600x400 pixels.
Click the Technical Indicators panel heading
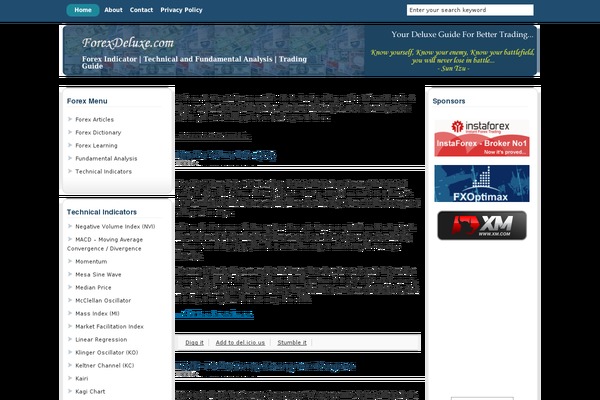point(102,212)
